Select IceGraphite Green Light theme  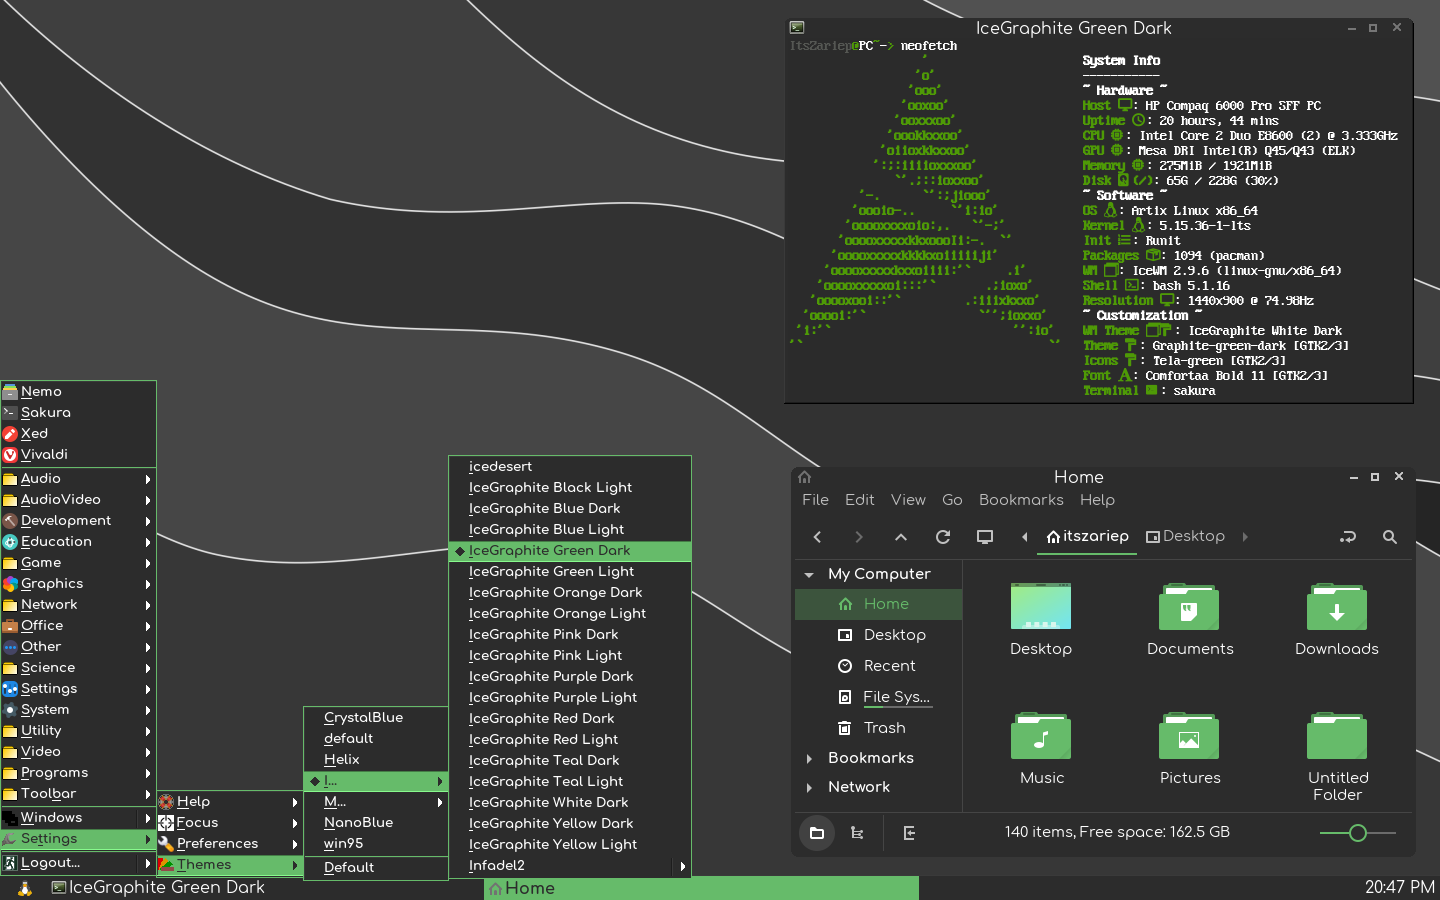(570, 572)
